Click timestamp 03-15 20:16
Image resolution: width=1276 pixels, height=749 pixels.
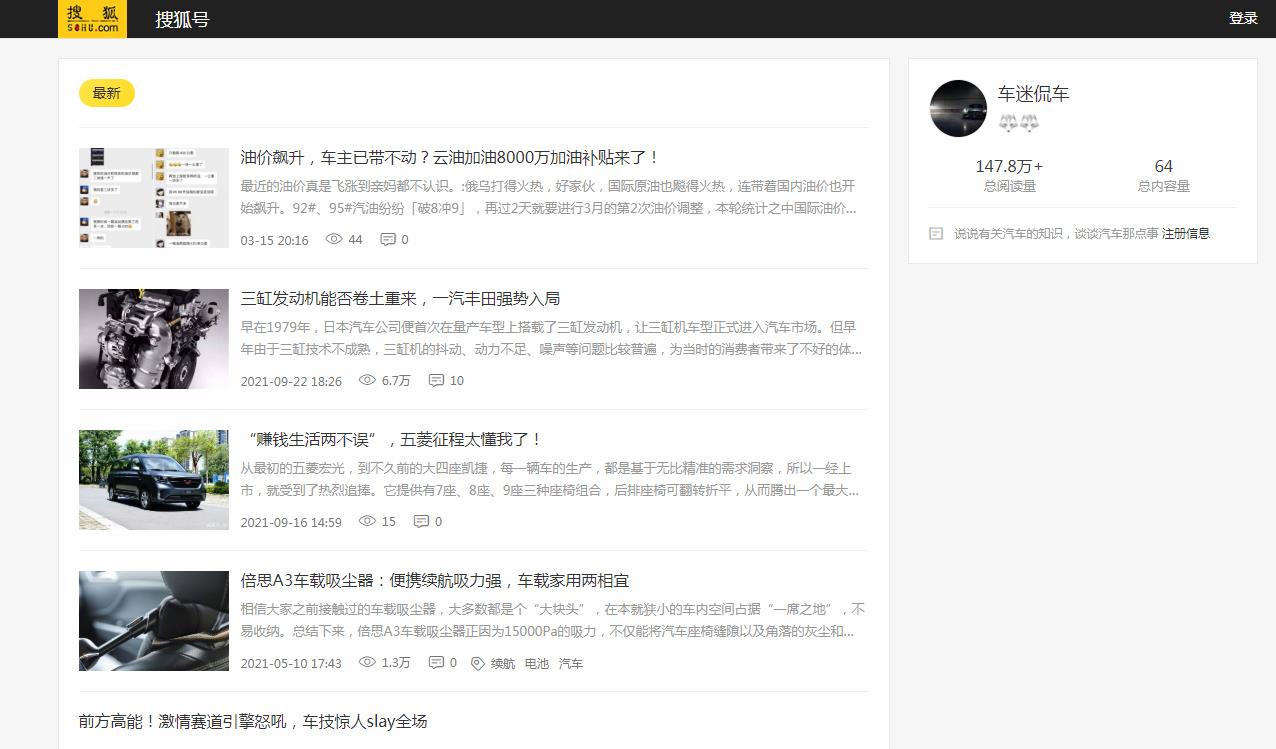click(275, 240)
